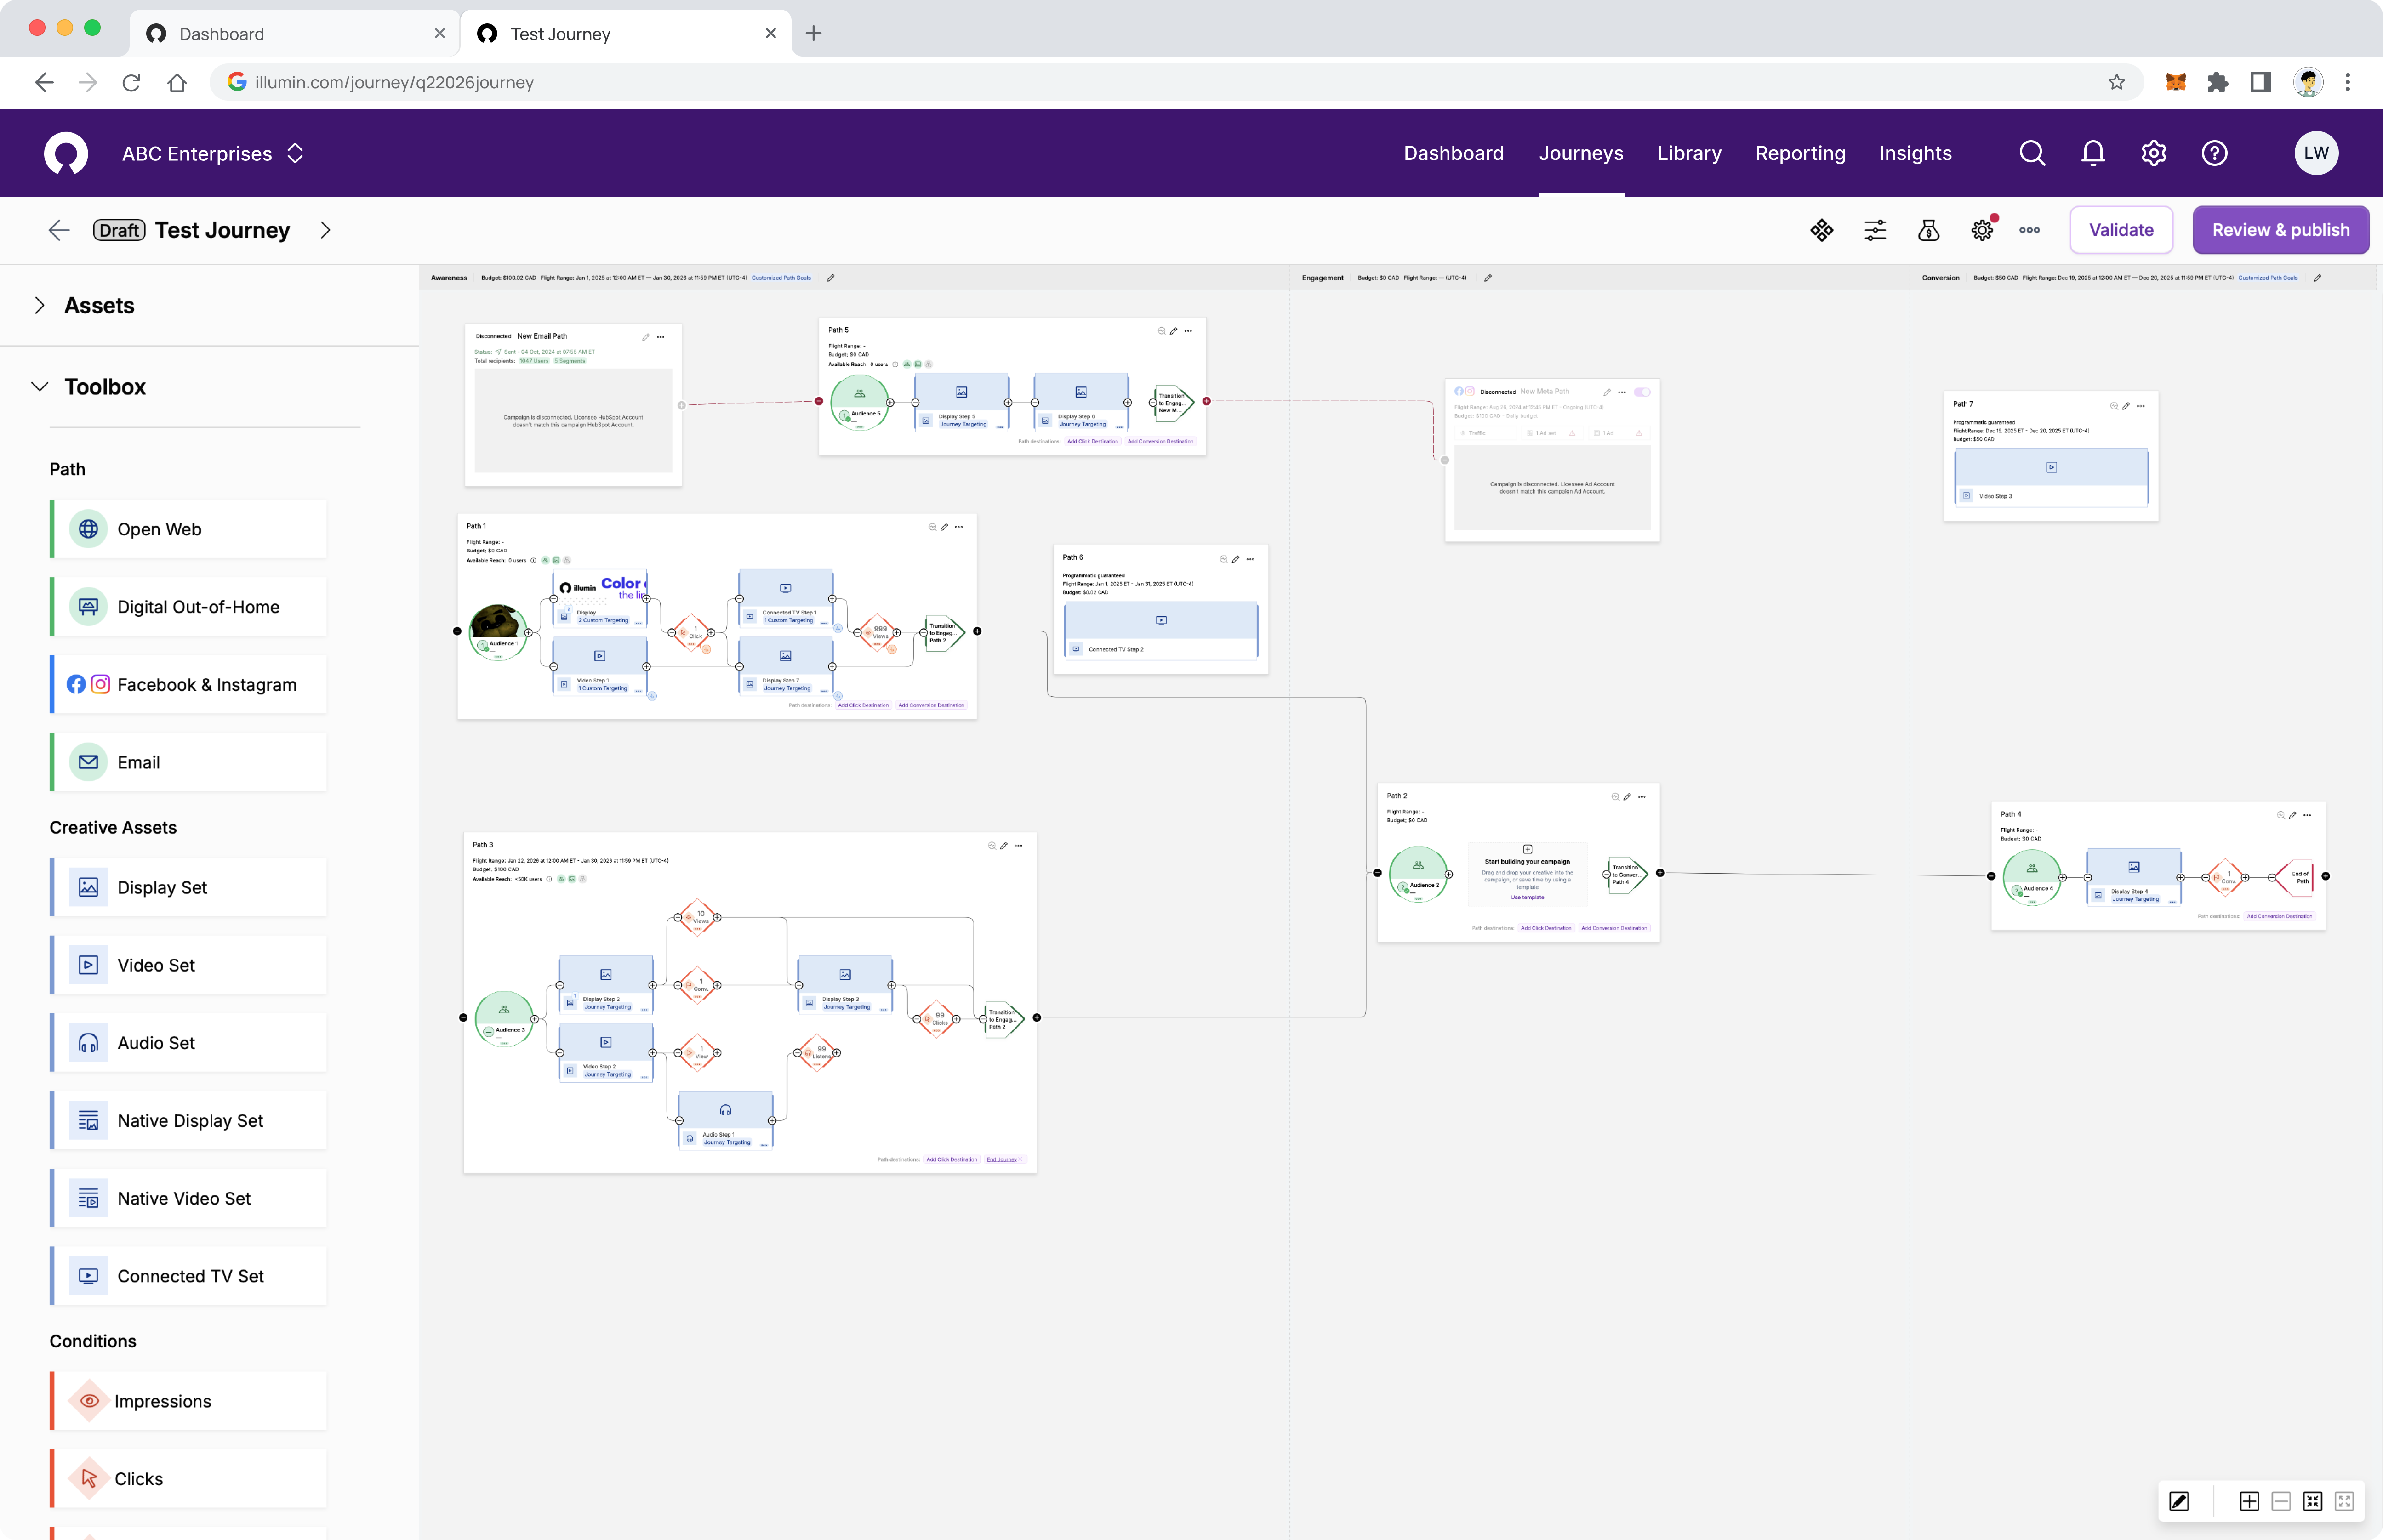
Task: Open the Reporting menu item
Action: 1800,153
